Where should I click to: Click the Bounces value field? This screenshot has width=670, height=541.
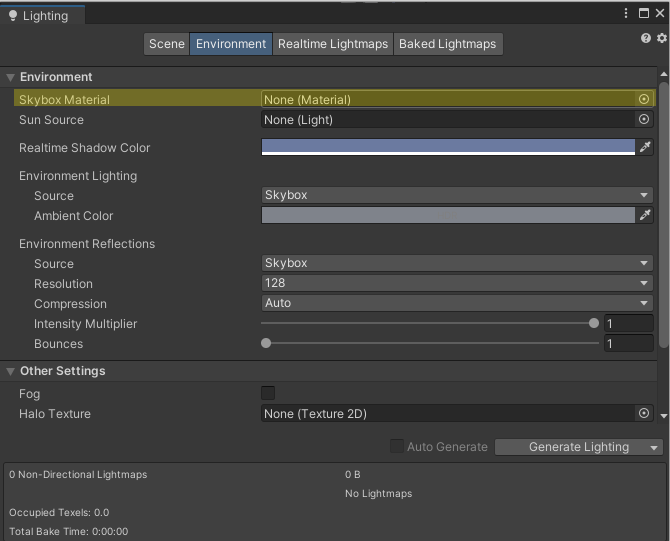pos(628,344)
